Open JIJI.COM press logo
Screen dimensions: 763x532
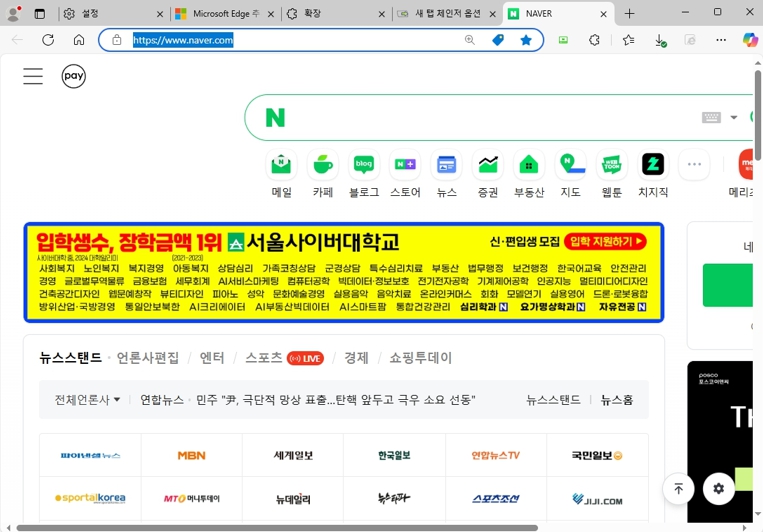click(597, 498)
